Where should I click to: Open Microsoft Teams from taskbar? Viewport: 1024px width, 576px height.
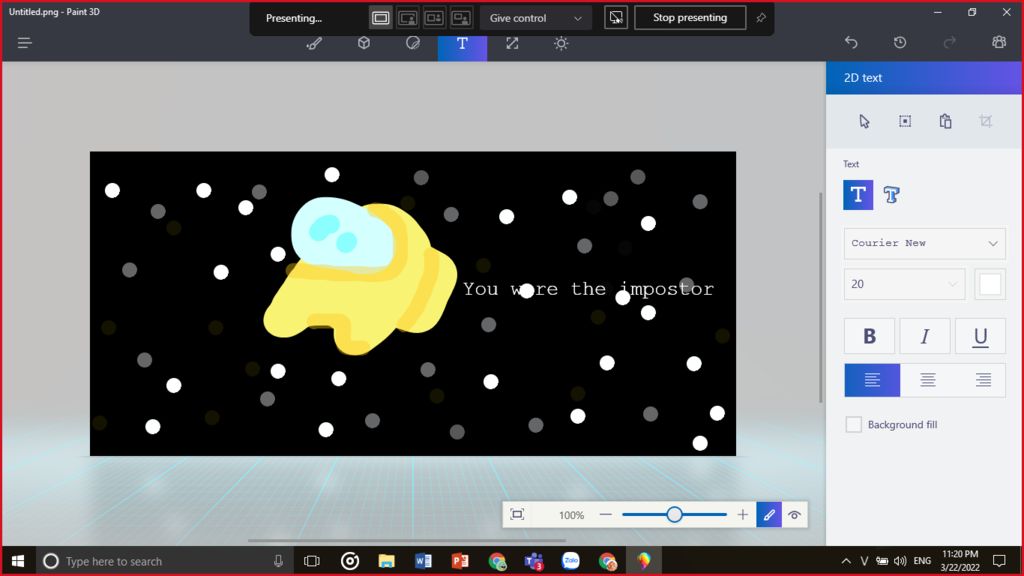[x=534, y=561]
